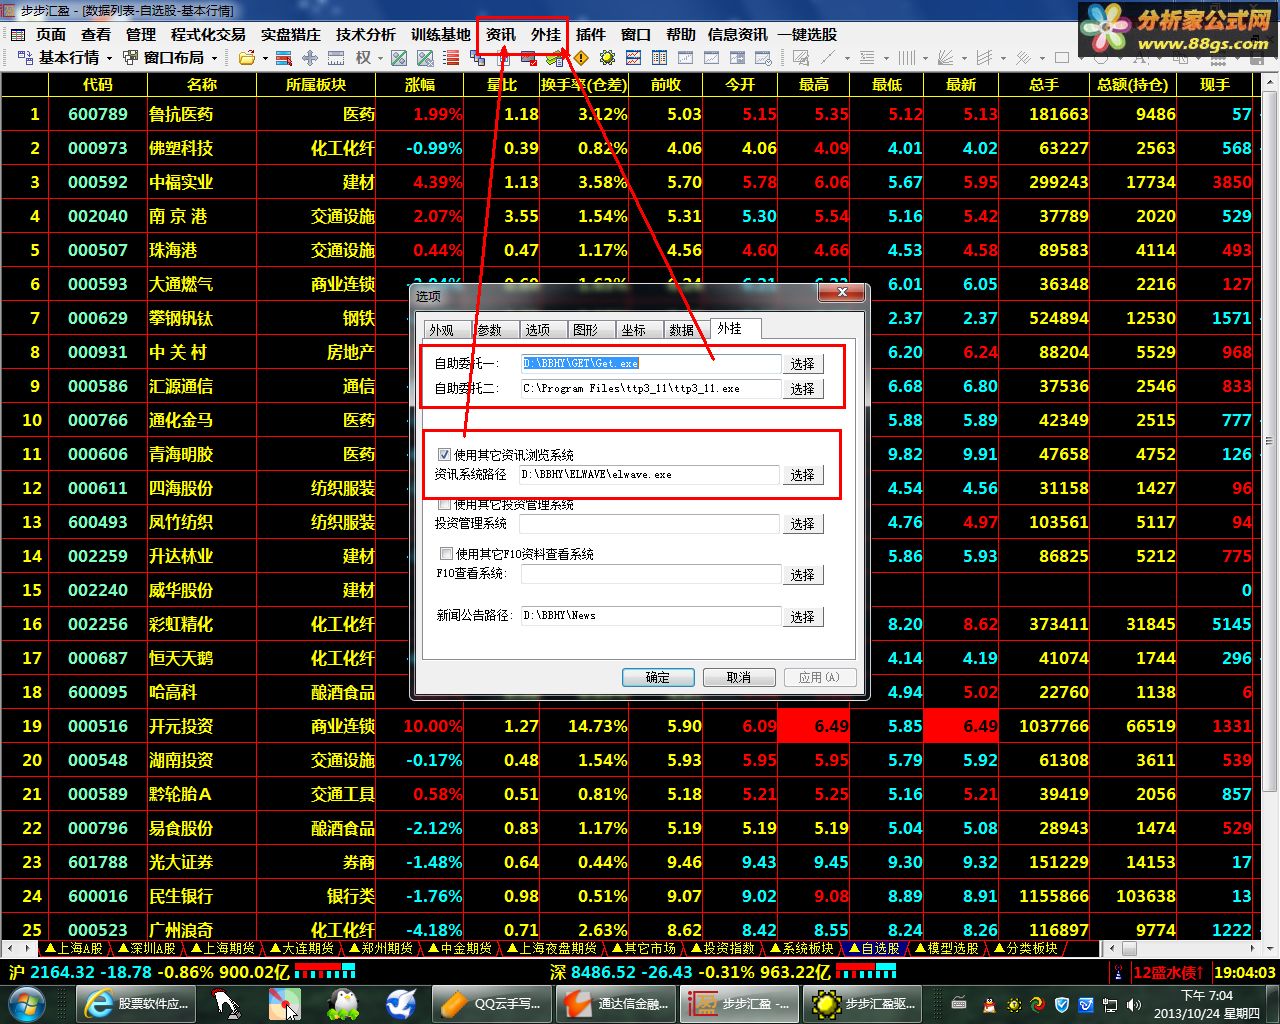Click the rectangle drawing tool icon
This screenshot has height=1024, width=1280.
pos(1062,58)
